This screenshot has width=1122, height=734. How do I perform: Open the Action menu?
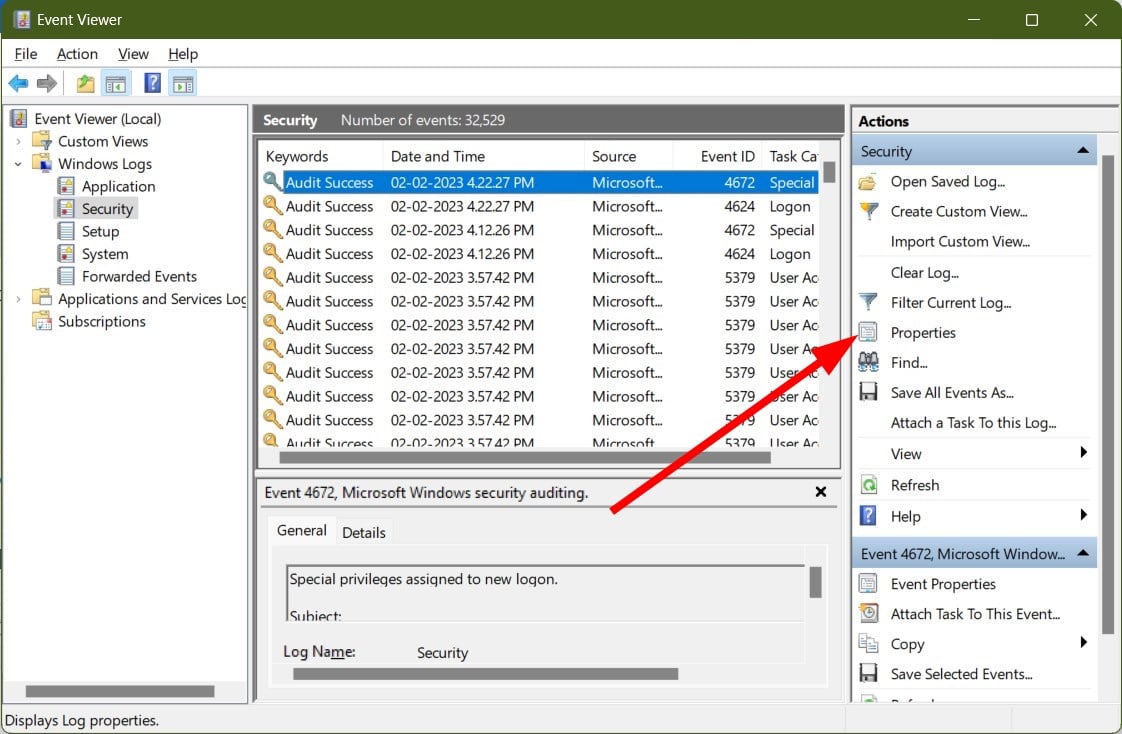(77, 54)
